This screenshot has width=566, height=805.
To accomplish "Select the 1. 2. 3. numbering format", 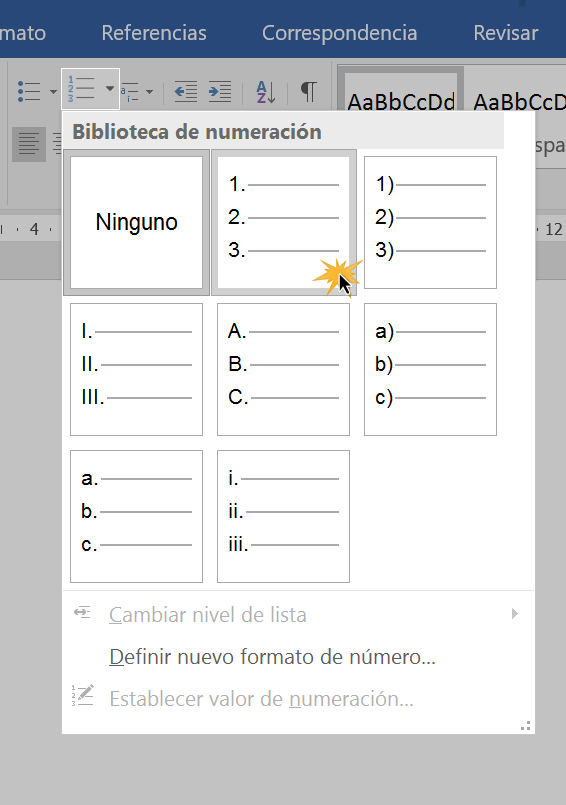I will pyautogui.click(x=284, y=222).
